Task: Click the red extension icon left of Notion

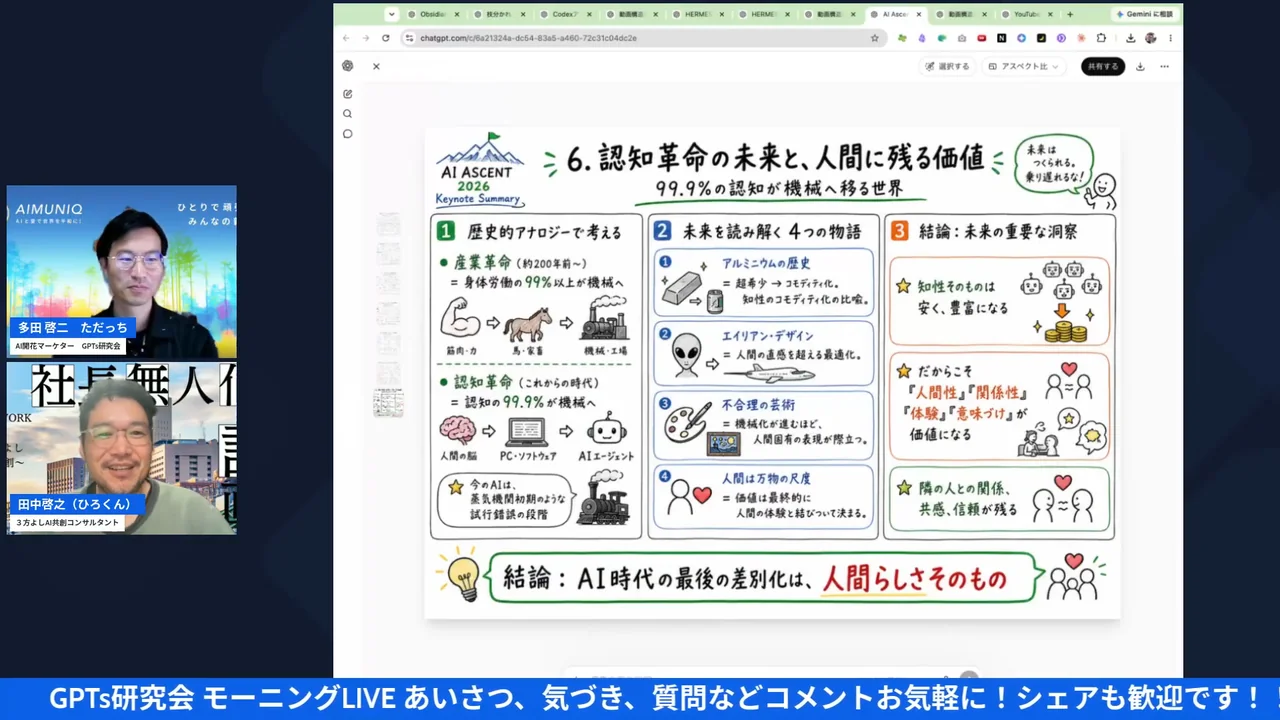Action: (982, 38)
